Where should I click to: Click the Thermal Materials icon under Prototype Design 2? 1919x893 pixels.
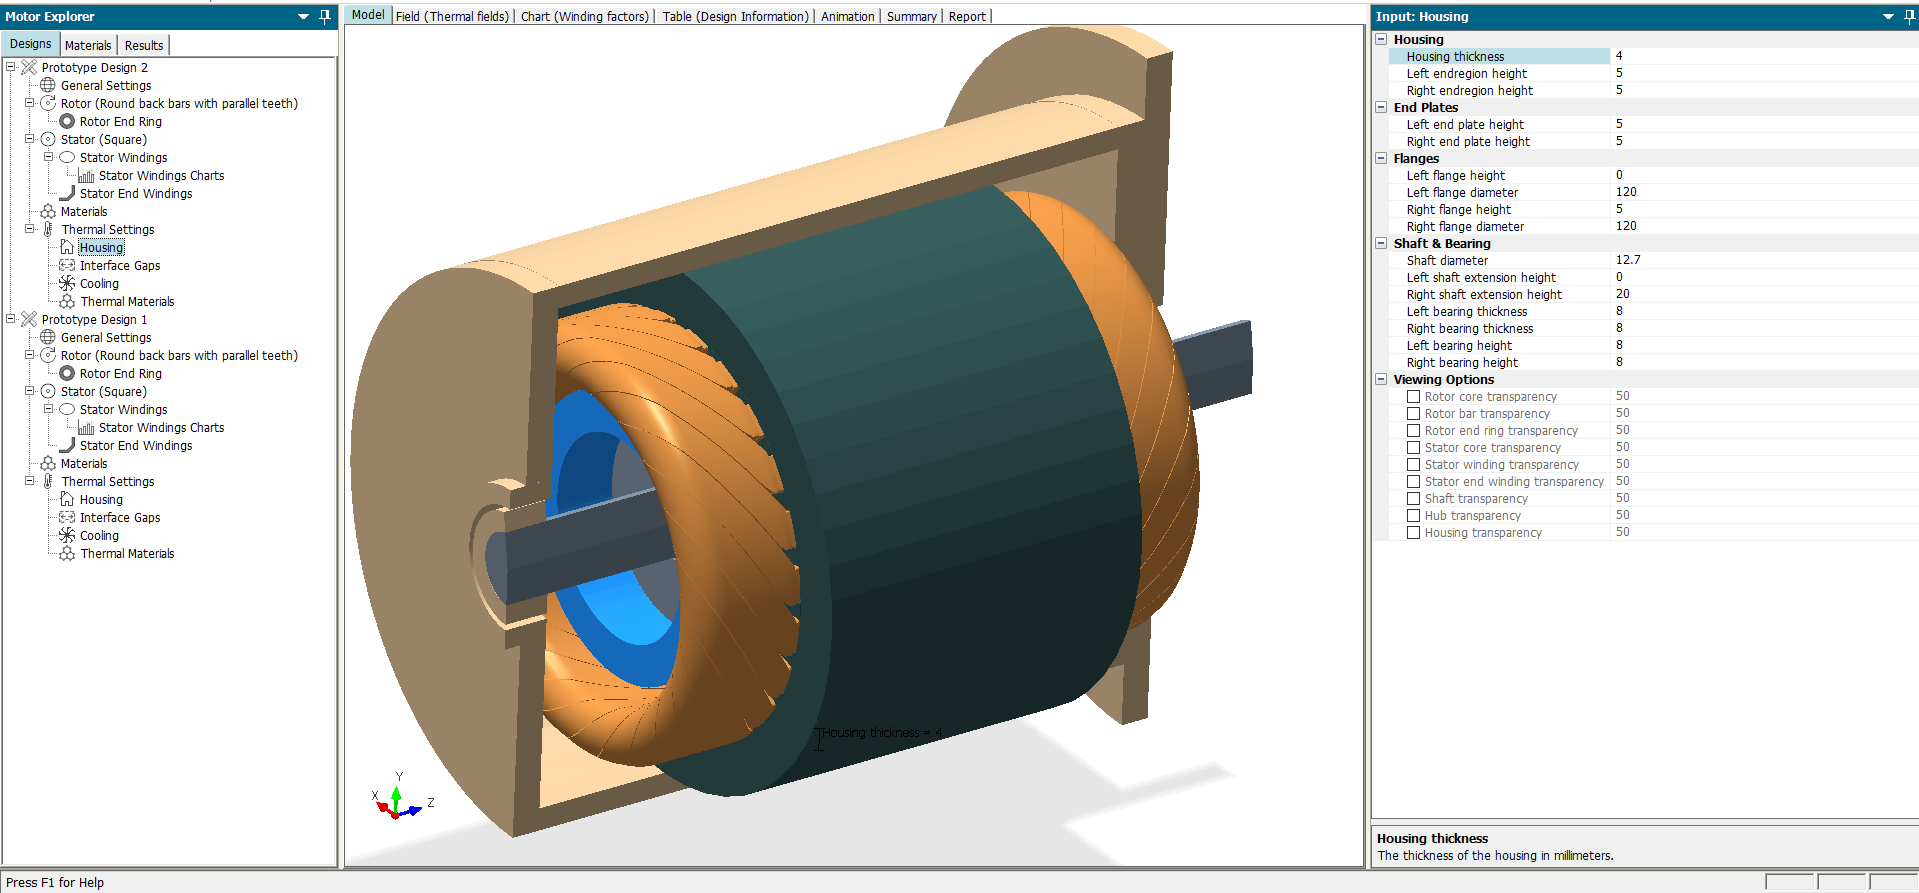coord(67,301)
